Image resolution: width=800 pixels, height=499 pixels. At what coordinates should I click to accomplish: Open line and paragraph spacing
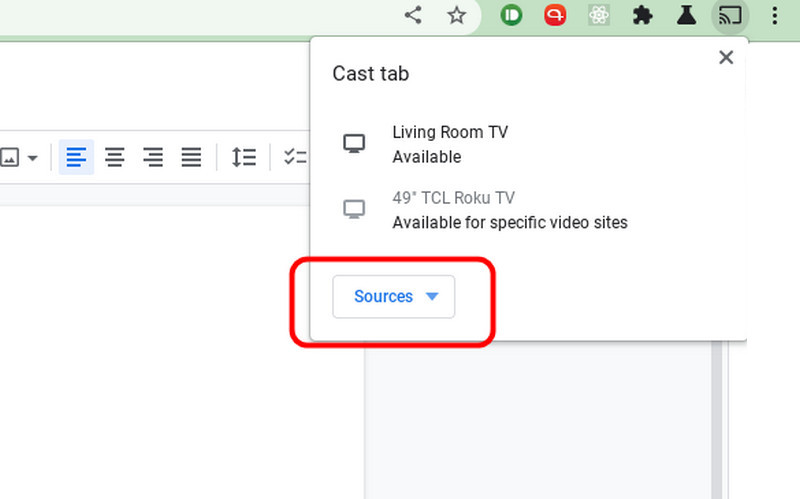(x=243, y=157)
